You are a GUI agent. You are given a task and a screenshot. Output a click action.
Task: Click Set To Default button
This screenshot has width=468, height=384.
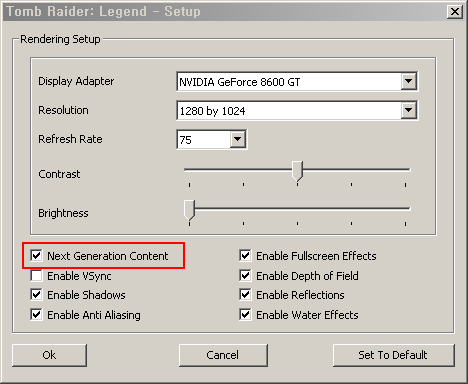click(393, 355)
